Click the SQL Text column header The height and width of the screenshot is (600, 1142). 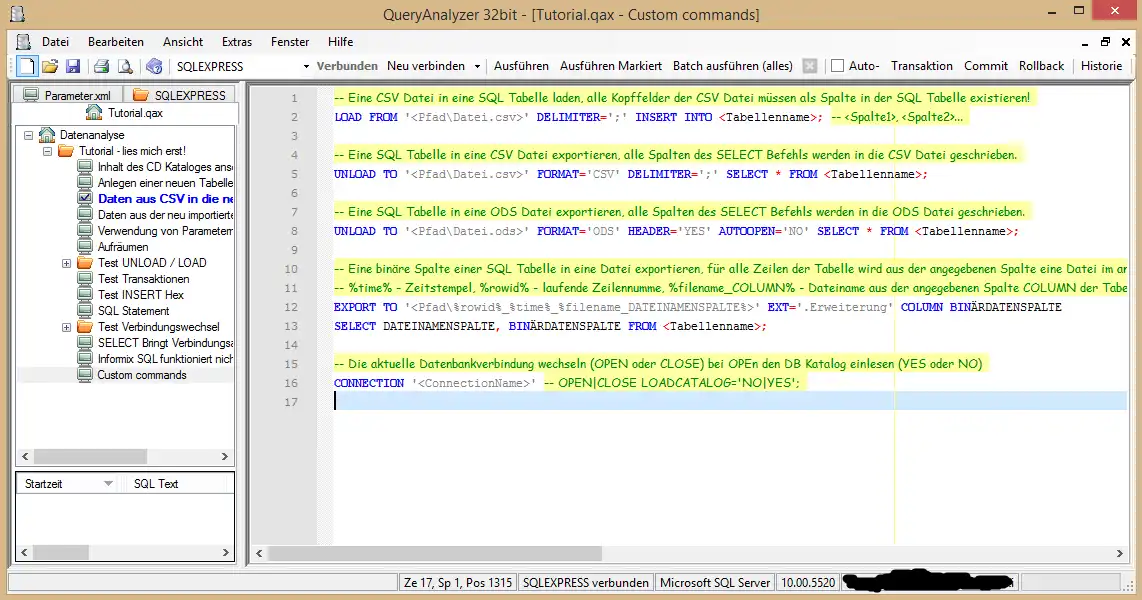click(176, 483)
